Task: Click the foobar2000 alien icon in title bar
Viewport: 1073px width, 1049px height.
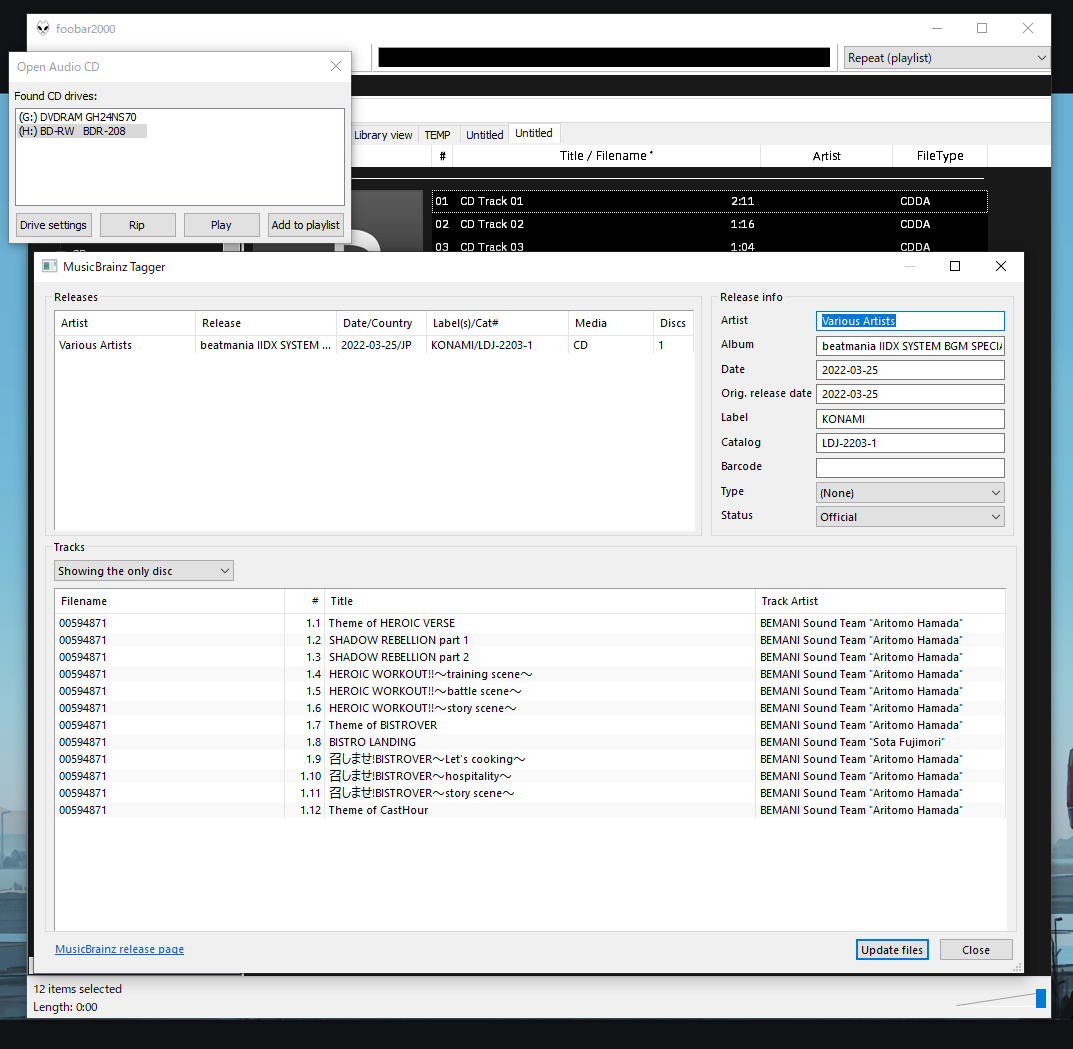Action: (x=43, y=29)
